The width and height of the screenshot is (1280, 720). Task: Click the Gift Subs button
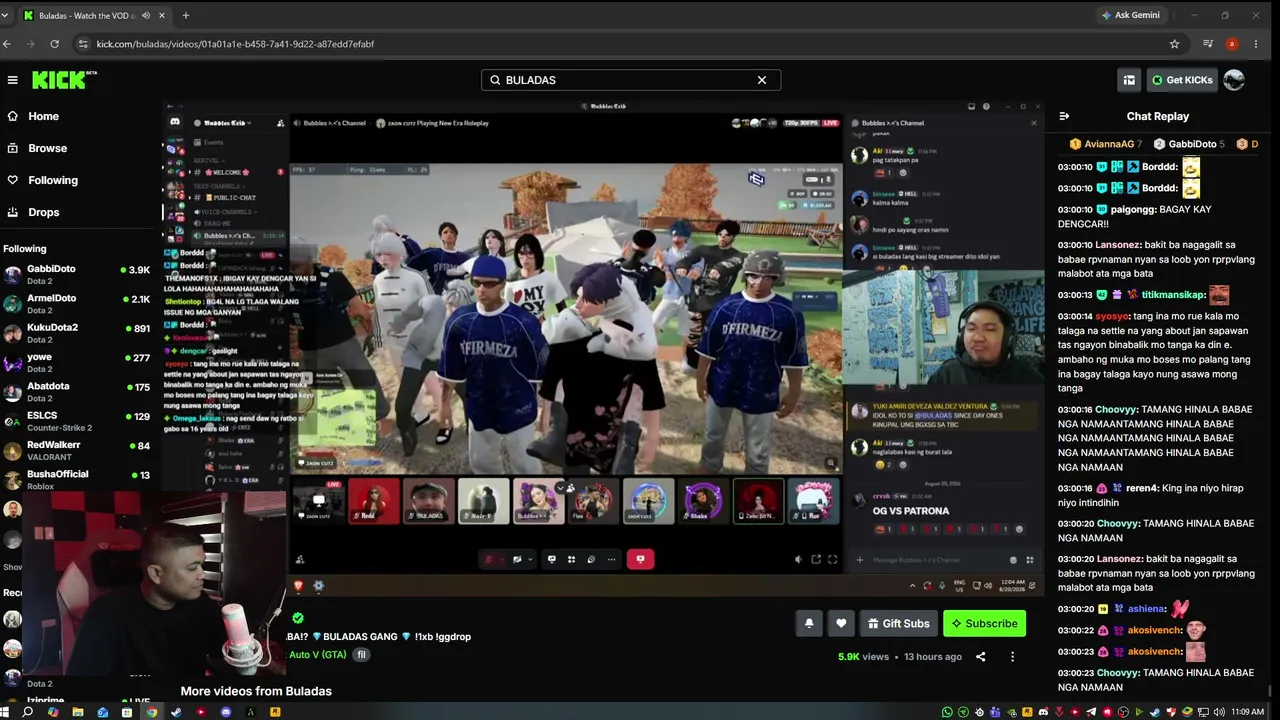(x=898, y=623)
